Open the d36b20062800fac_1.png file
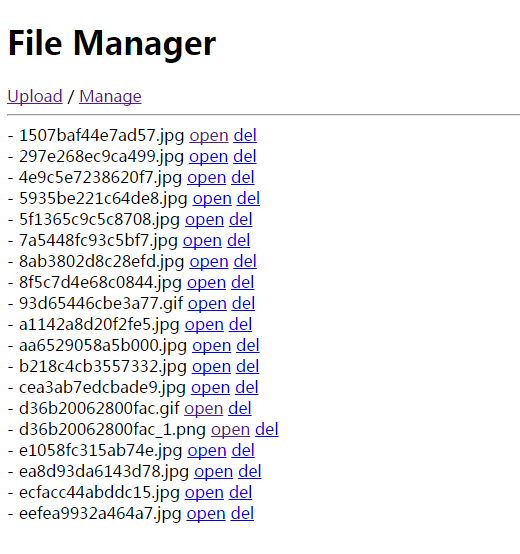The height and width of the screenshot is (554, 520). pyautogui.click(x=230, y=430)
